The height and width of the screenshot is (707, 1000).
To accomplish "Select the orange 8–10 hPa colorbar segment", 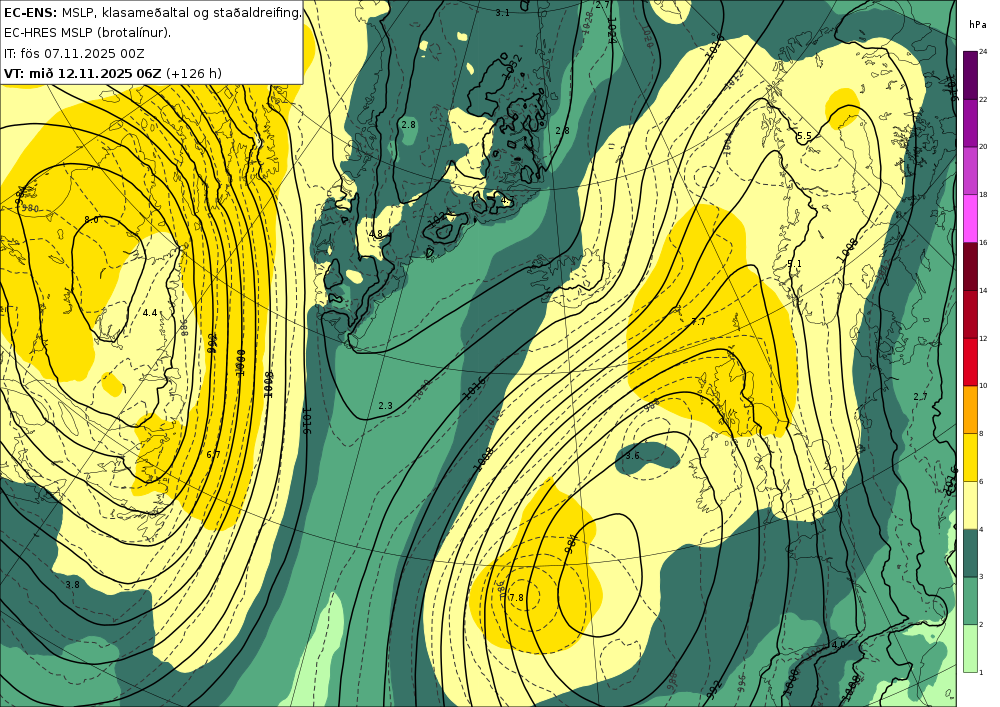I will (970, 410).
